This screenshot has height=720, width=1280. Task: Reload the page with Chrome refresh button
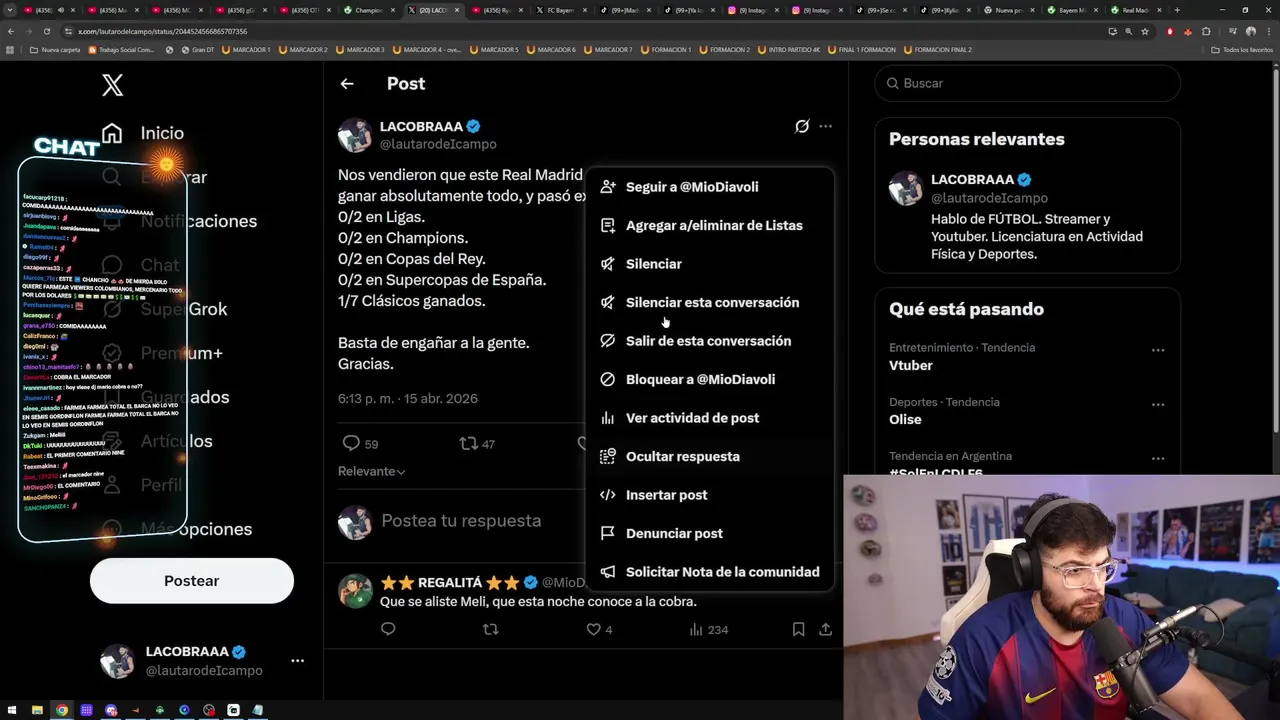point(48,31)
